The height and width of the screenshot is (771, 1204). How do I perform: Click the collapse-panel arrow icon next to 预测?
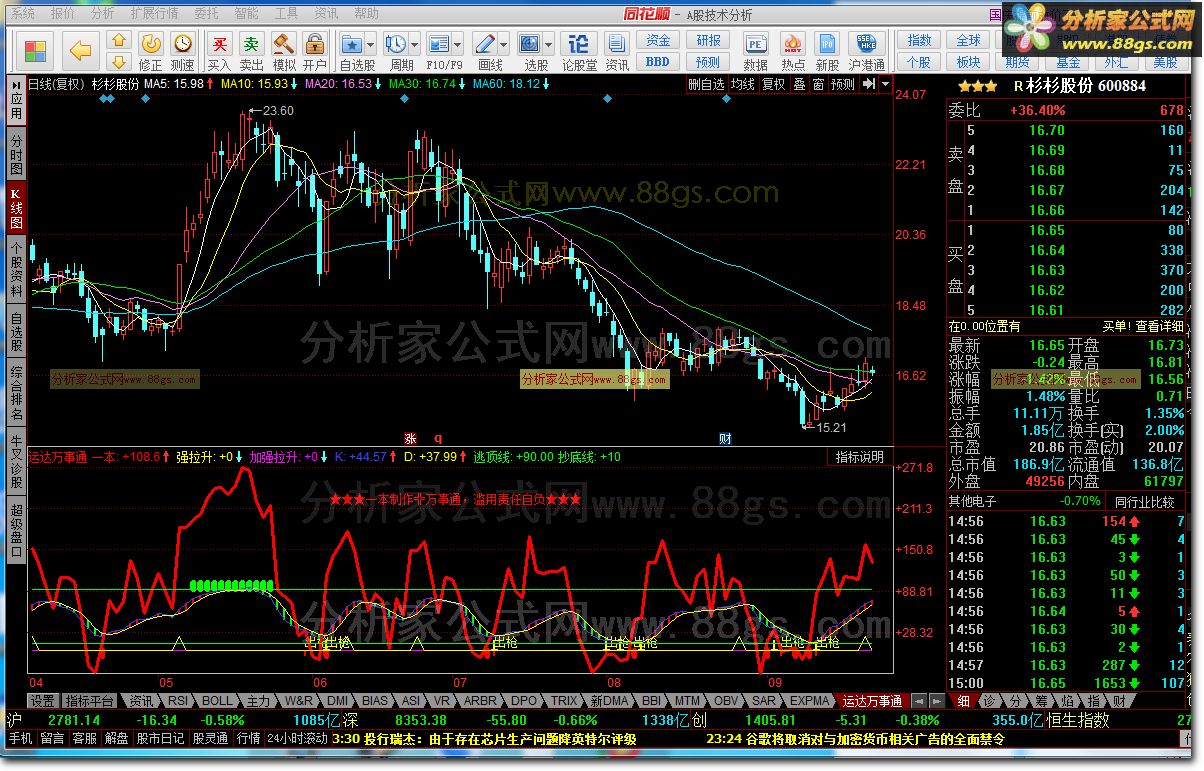(869, 84)
